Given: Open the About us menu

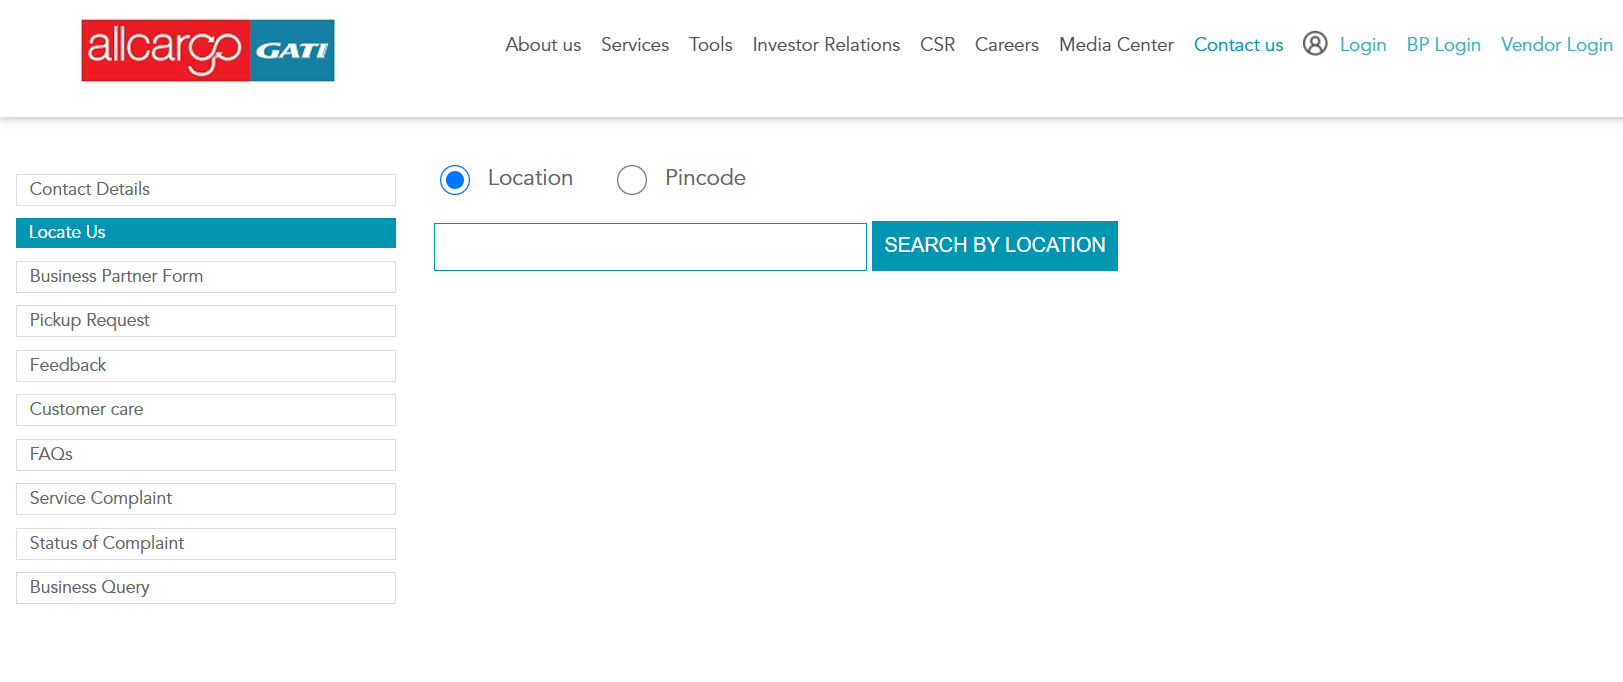Looking at the screenshot, I should click(543, 45).
